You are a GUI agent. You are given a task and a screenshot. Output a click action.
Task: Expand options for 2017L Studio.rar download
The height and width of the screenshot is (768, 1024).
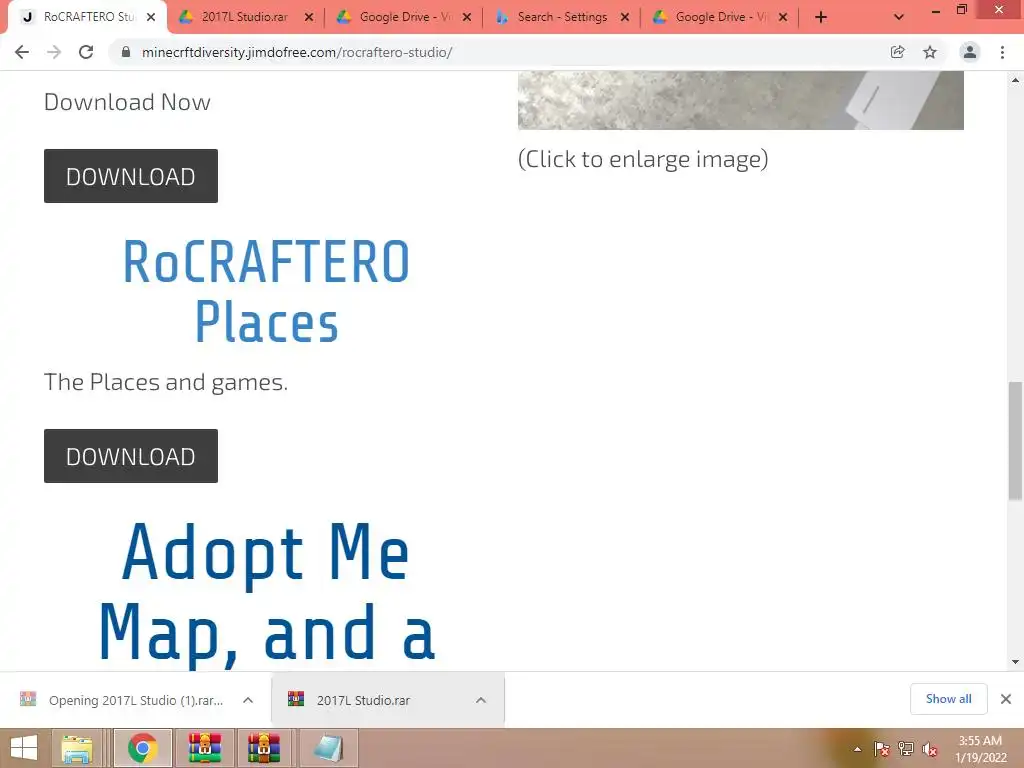pos(481,700)
